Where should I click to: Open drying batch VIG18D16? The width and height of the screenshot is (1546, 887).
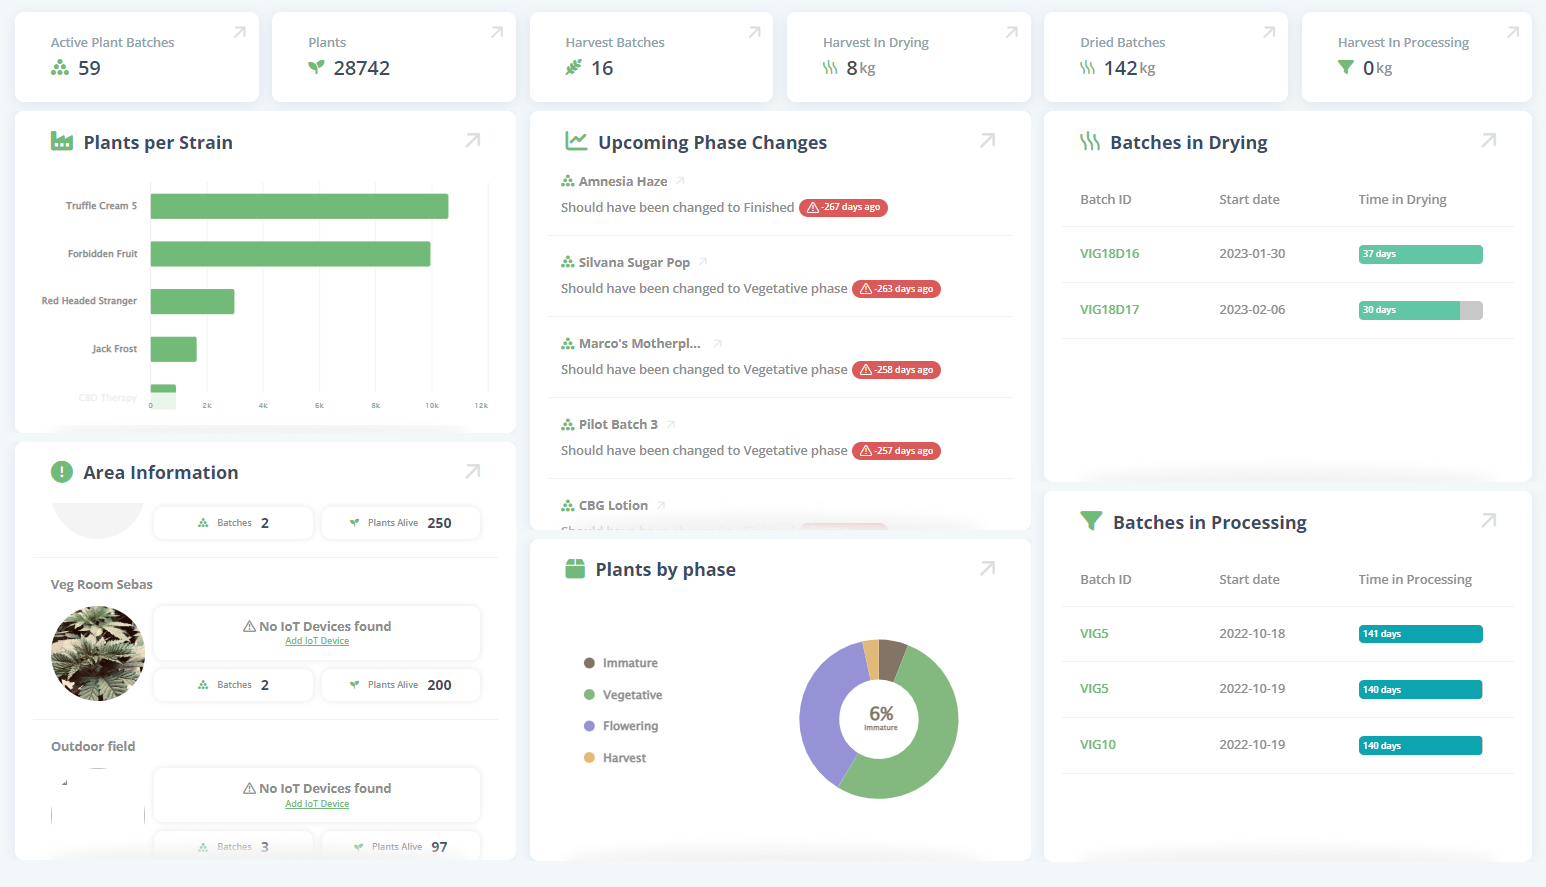[x=1109, y=254]
